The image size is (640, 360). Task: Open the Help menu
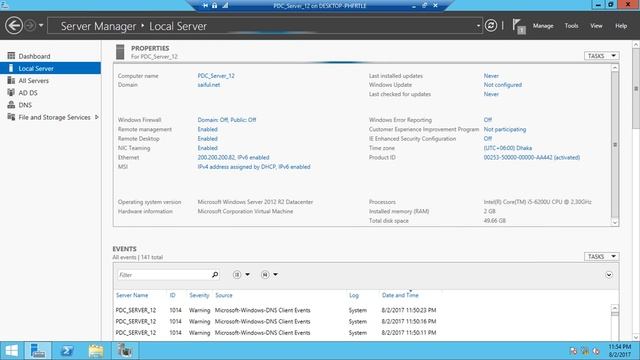[x=621, y=26]
